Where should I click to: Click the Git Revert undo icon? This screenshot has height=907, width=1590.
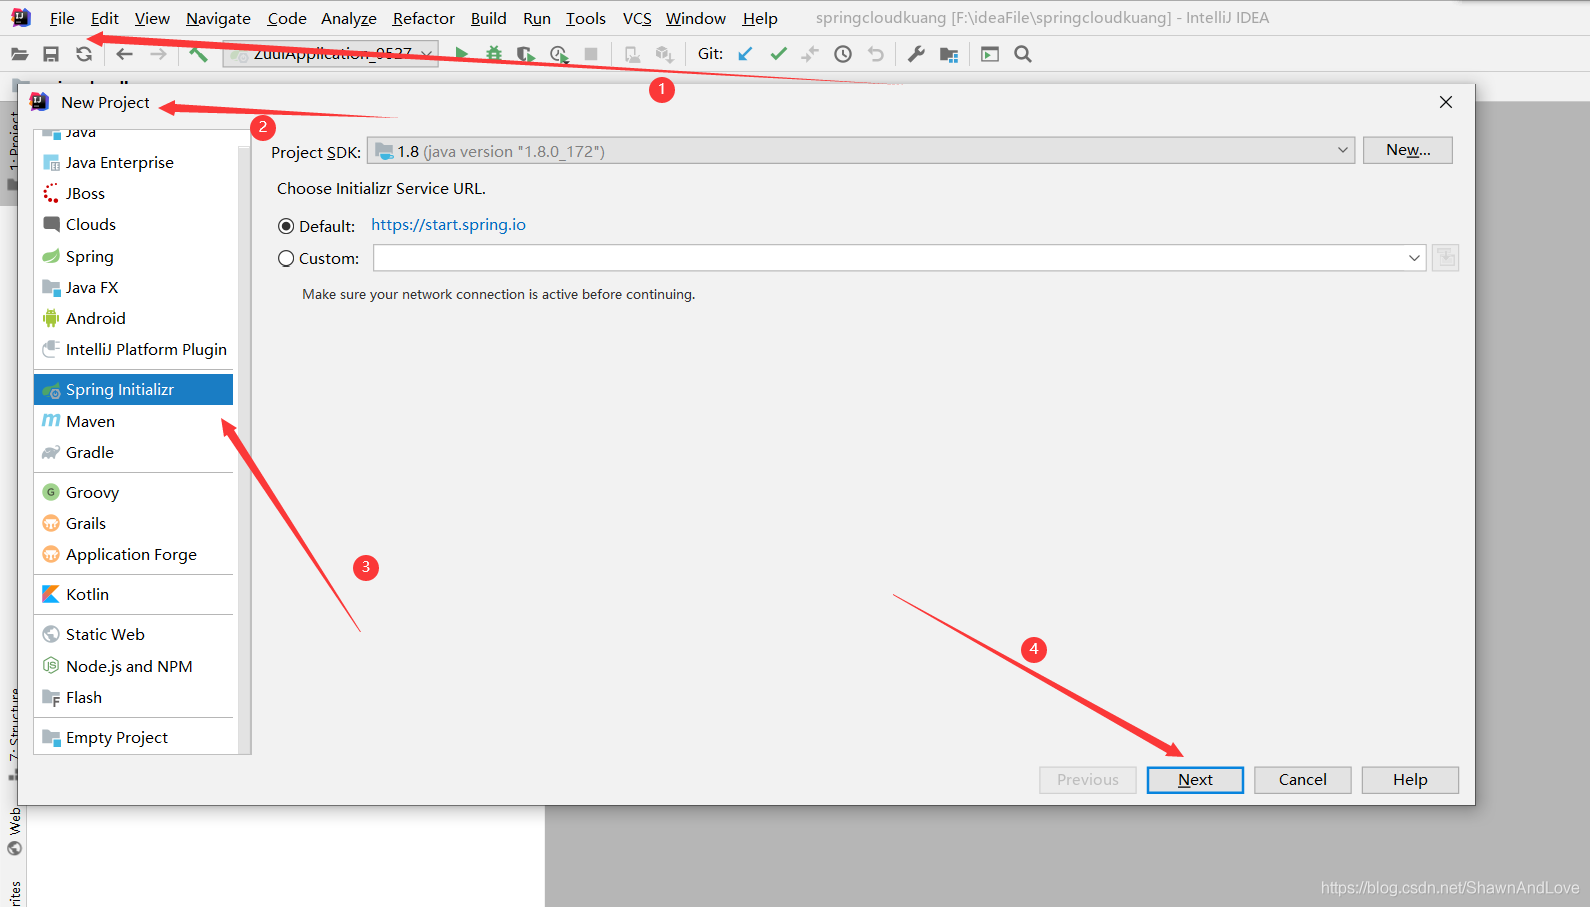click(x=876, y=54)
